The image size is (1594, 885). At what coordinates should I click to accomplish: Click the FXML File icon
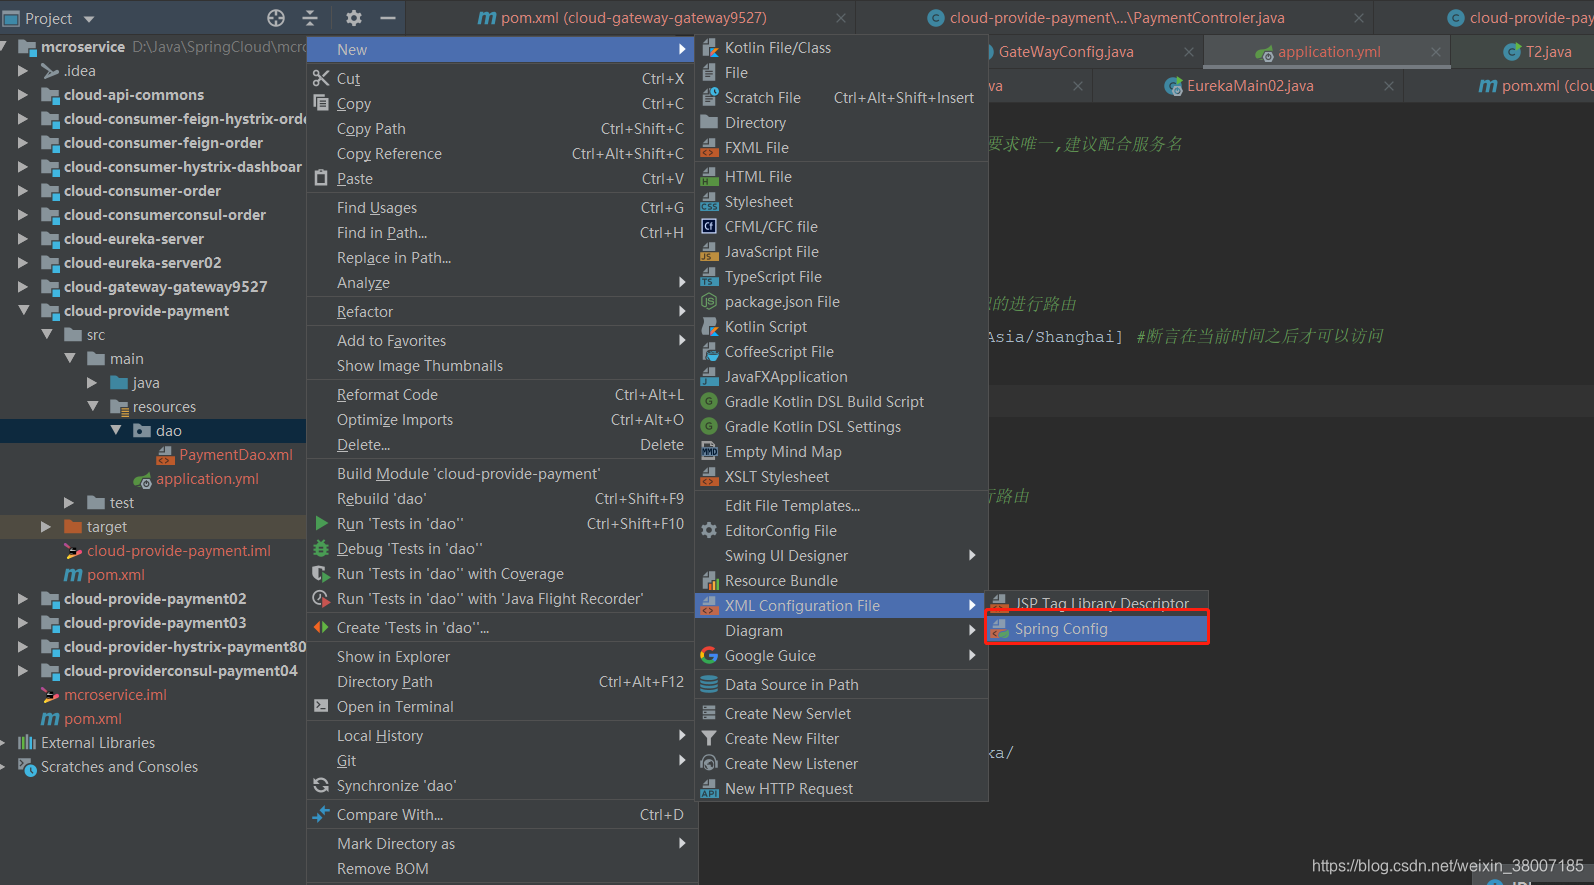[x=710, y=147]
